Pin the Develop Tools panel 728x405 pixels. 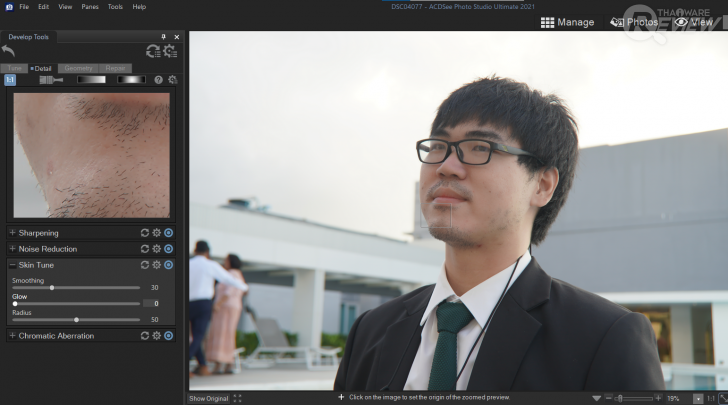point(163,37)
